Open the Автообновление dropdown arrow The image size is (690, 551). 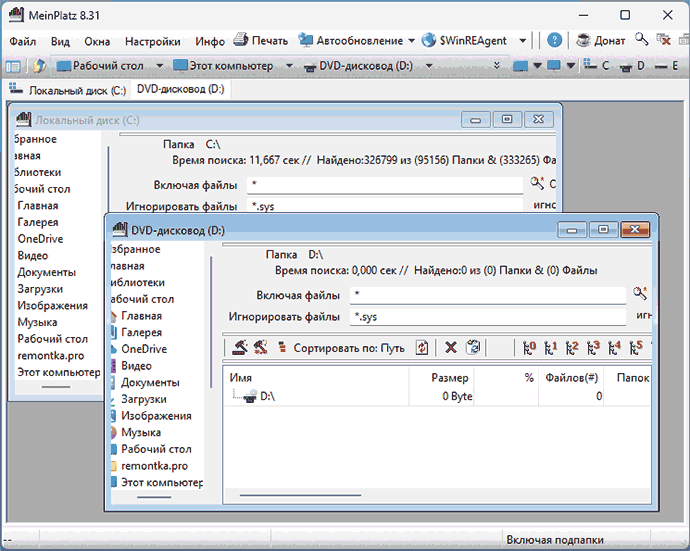(411, 40)
